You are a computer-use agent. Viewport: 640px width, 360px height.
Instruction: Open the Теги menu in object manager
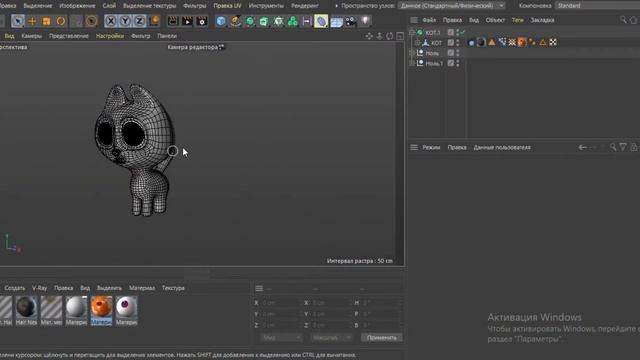point(518,20)
